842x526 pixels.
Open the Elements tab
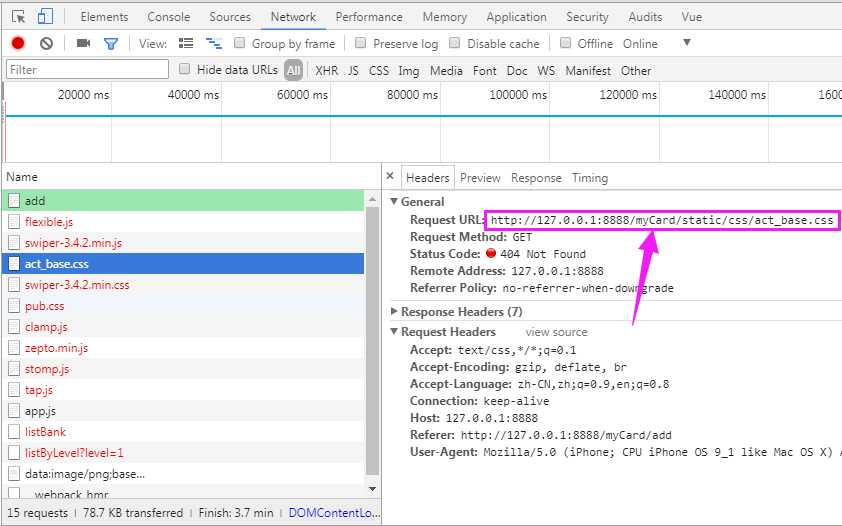[104, 17]
